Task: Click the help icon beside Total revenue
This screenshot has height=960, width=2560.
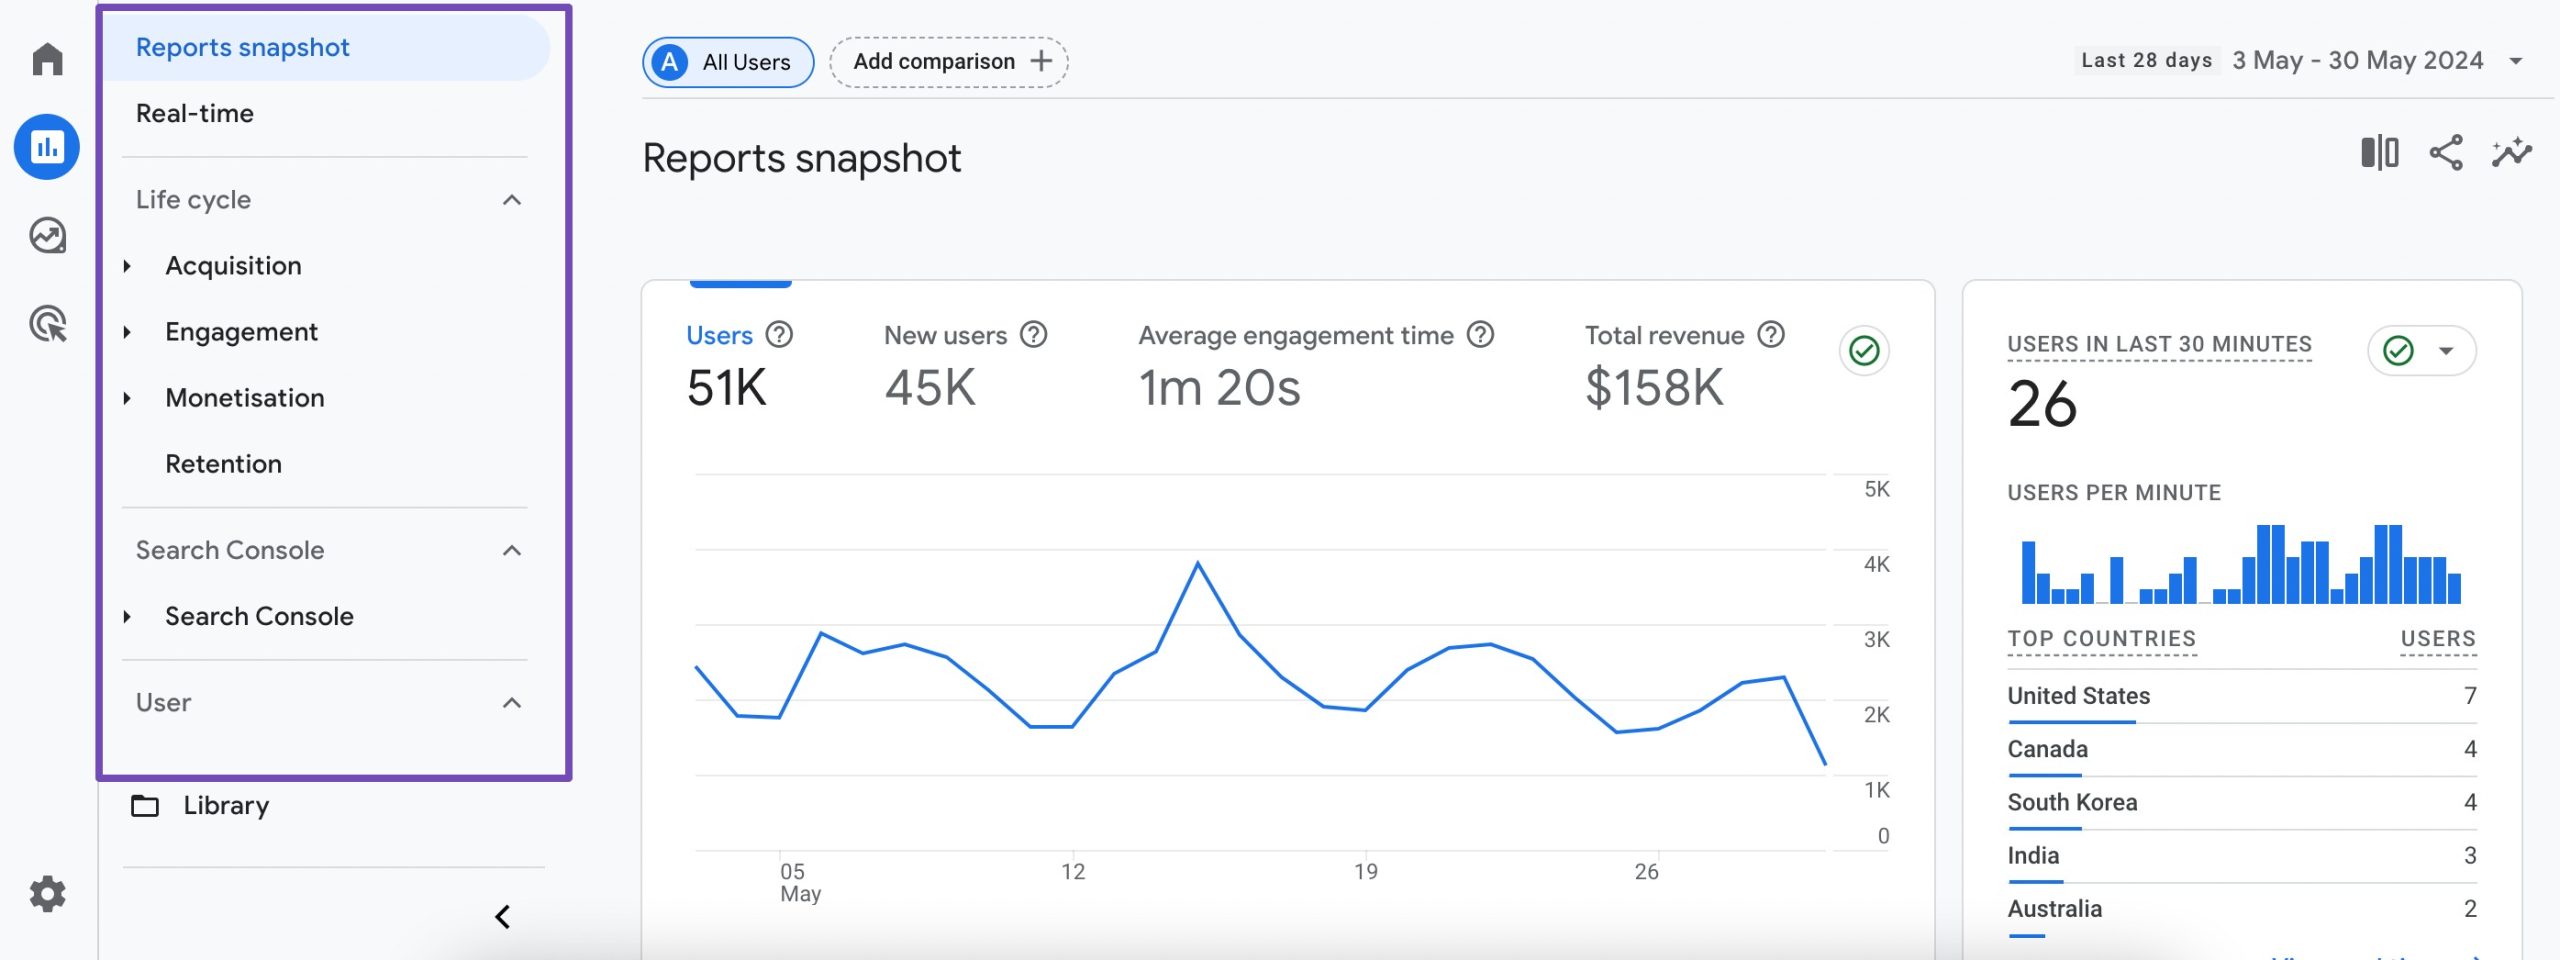Action: coord(1771,335)
